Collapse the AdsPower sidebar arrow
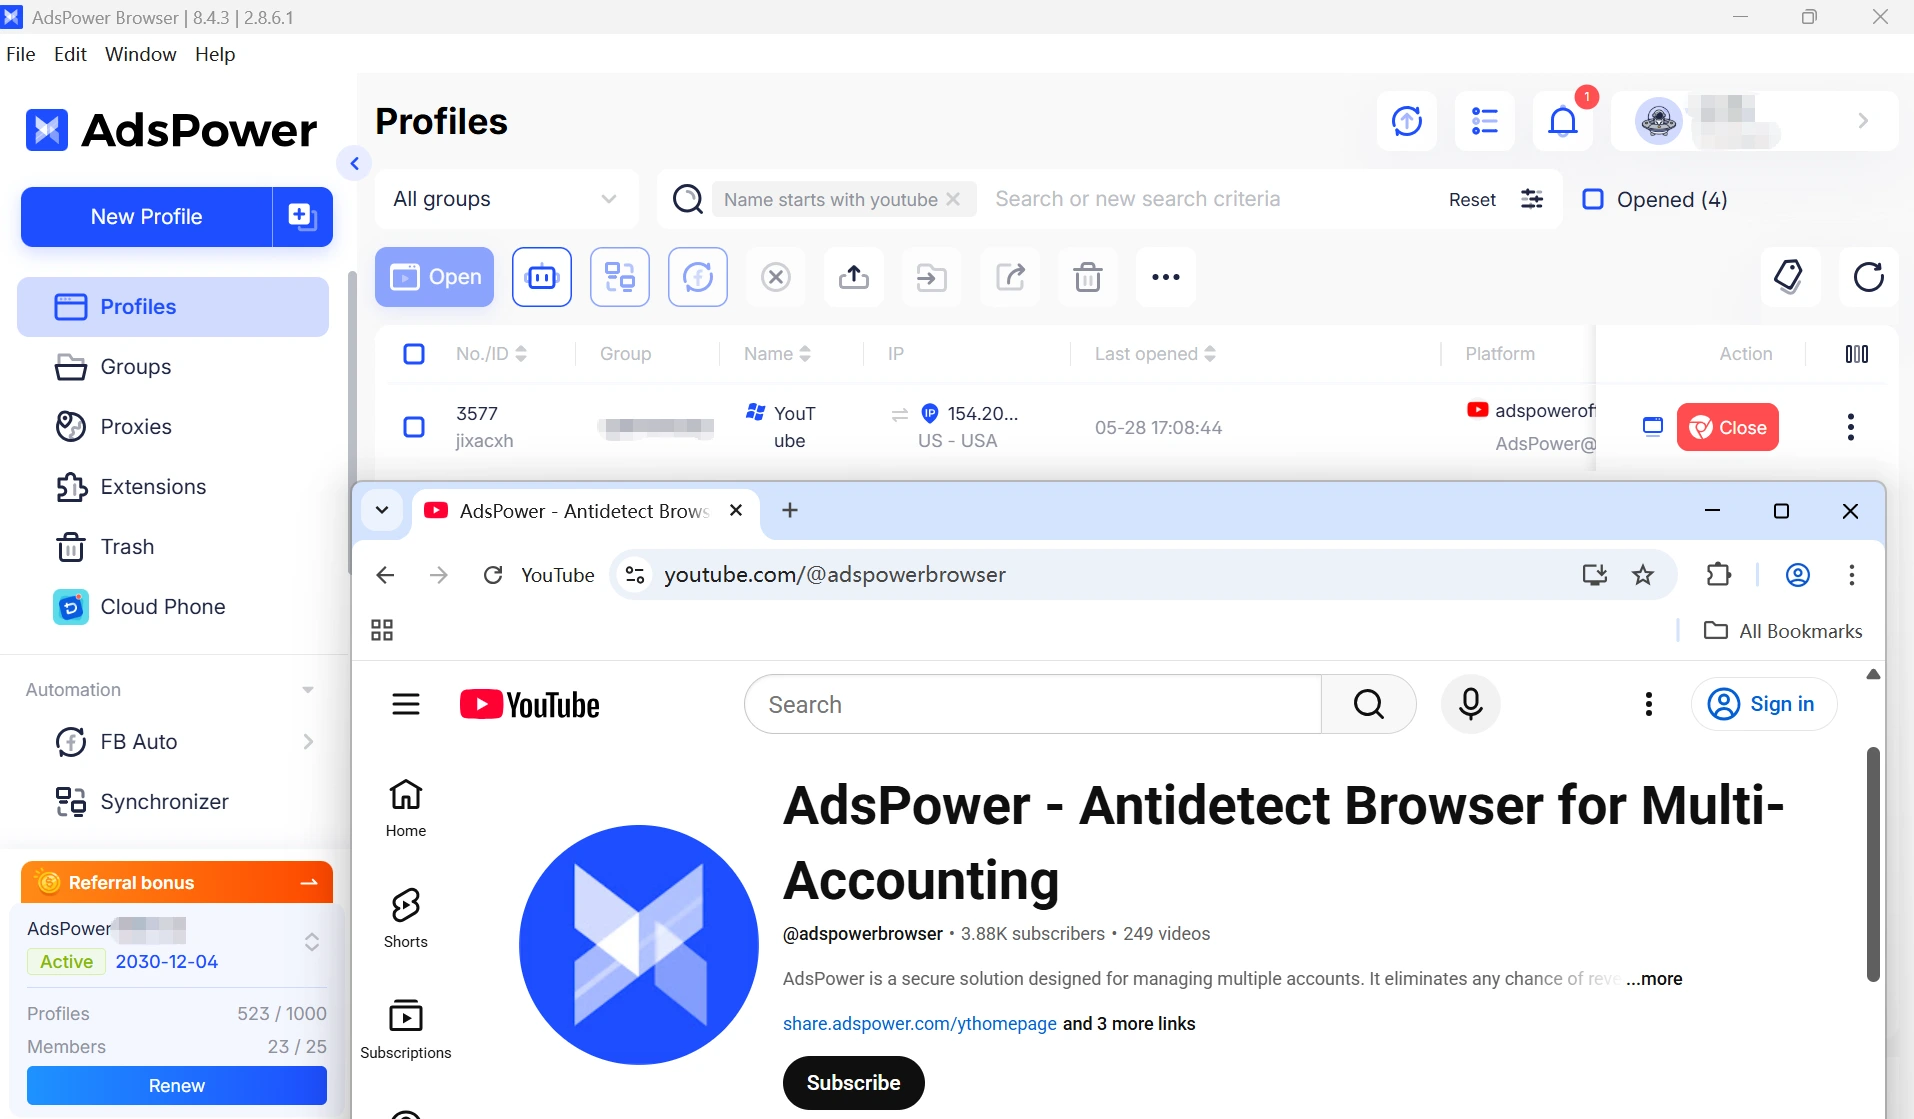1914x1119 pixels. pyautogui.click(x=354, y=163)
